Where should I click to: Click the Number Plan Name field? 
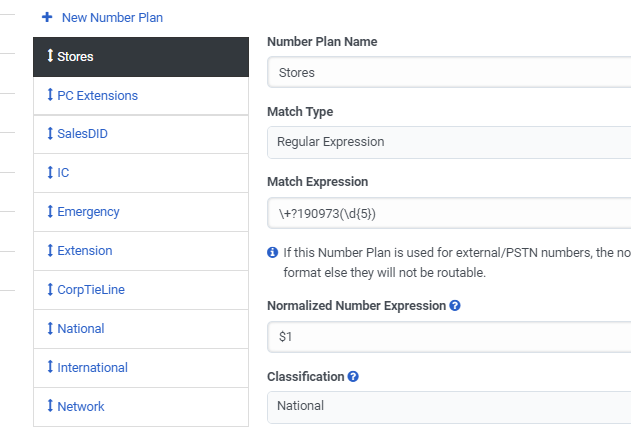448,72
